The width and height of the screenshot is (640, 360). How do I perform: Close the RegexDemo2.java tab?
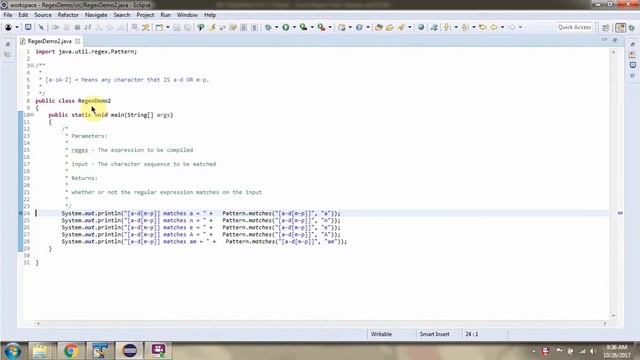(x=78, y=41)
